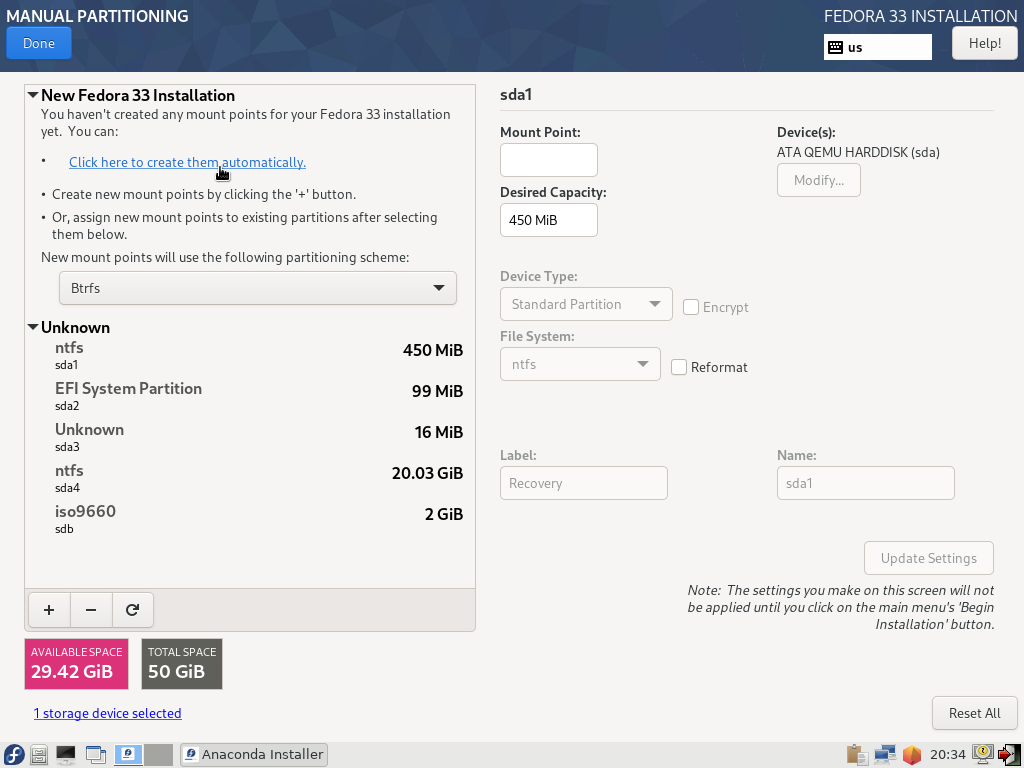Click the ATA QEMU HARDDISK (sda) device text
This screenshot has height=768, width=1024.
[858, 152]
